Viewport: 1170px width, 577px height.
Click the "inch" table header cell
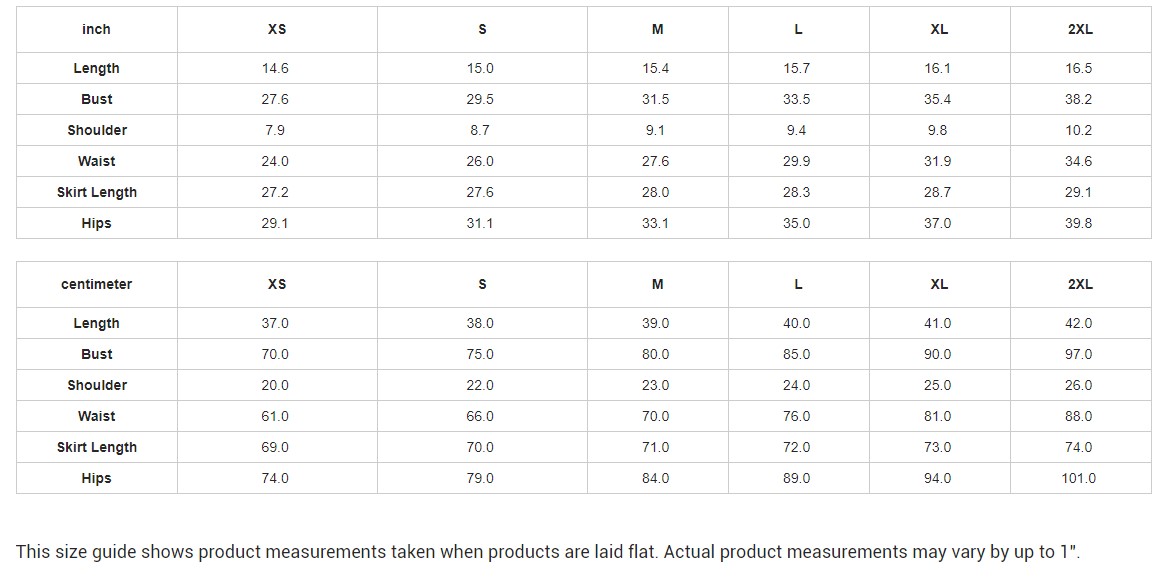click(96, 29)
